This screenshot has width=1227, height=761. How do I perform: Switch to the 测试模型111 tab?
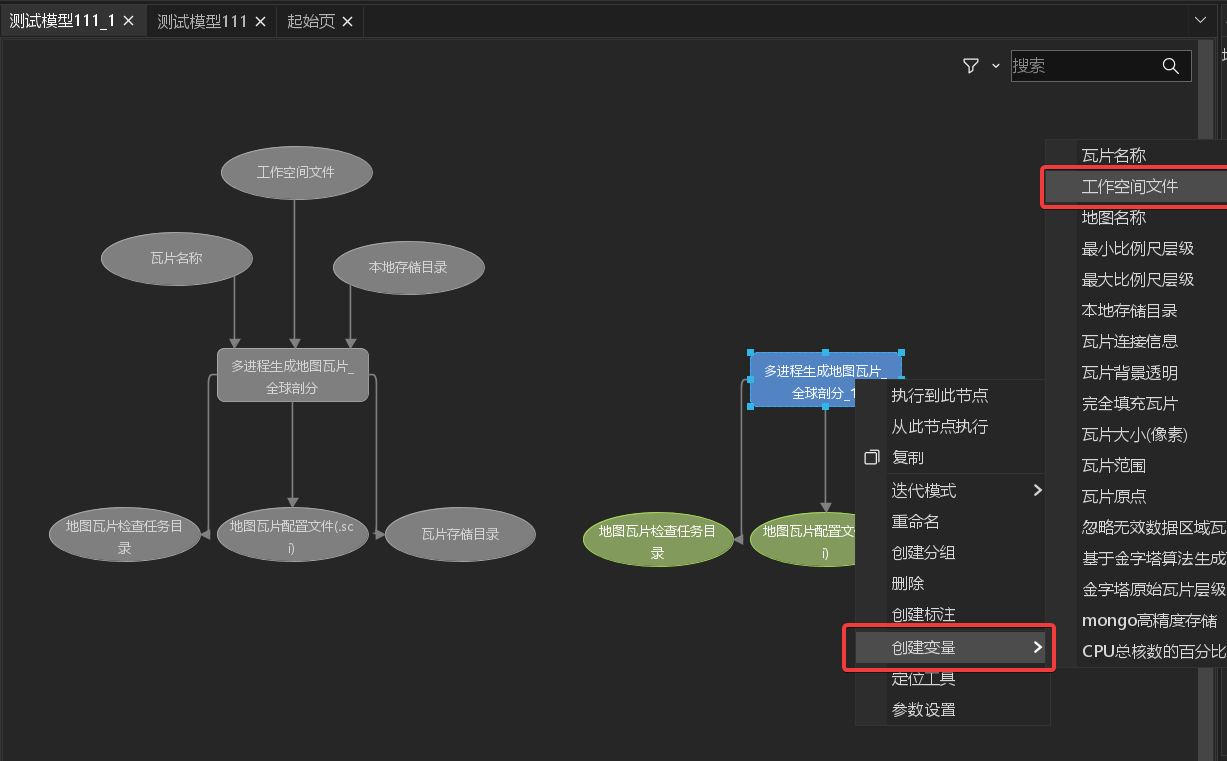202,21
